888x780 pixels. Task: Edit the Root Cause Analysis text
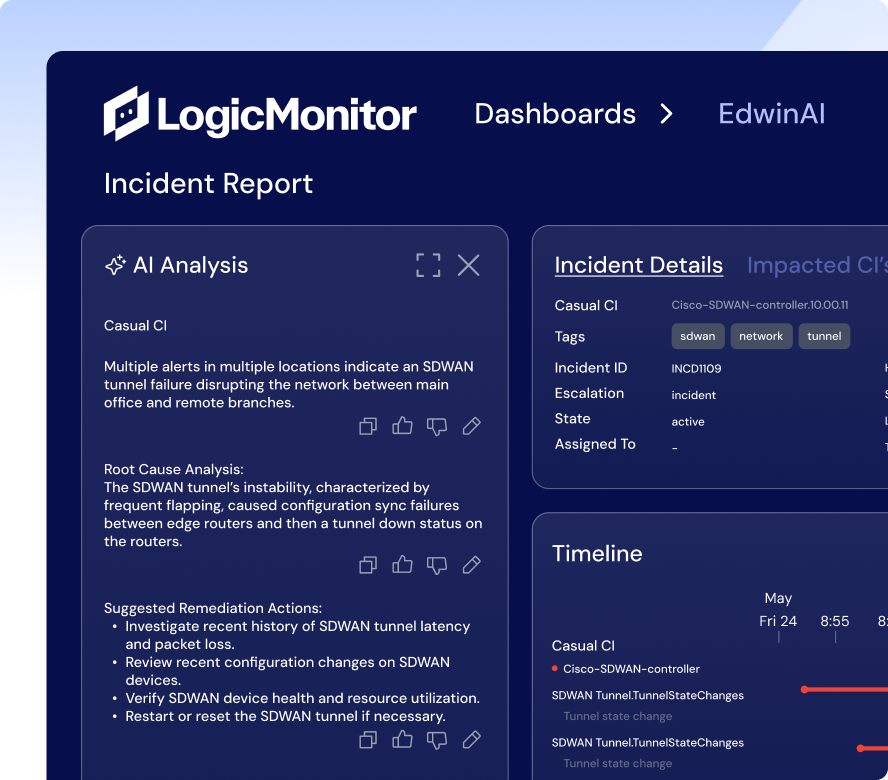click(x=472, y=565)
